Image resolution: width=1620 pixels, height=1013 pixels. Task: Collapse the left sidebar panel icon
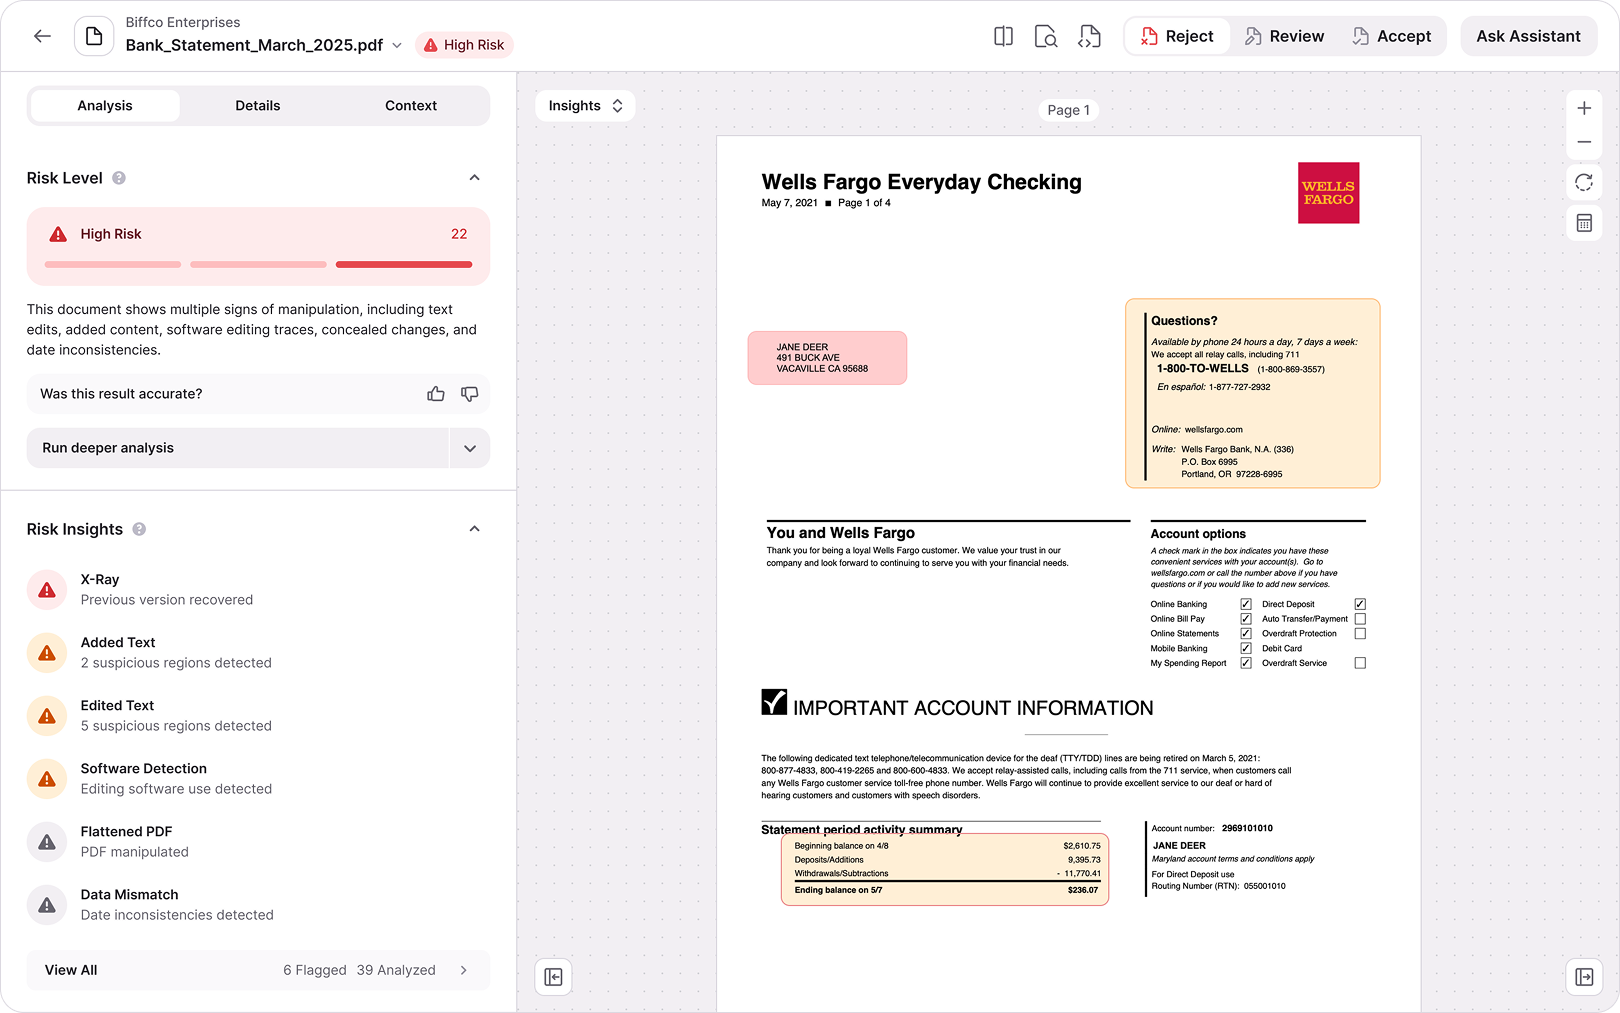tap(554, 977)
